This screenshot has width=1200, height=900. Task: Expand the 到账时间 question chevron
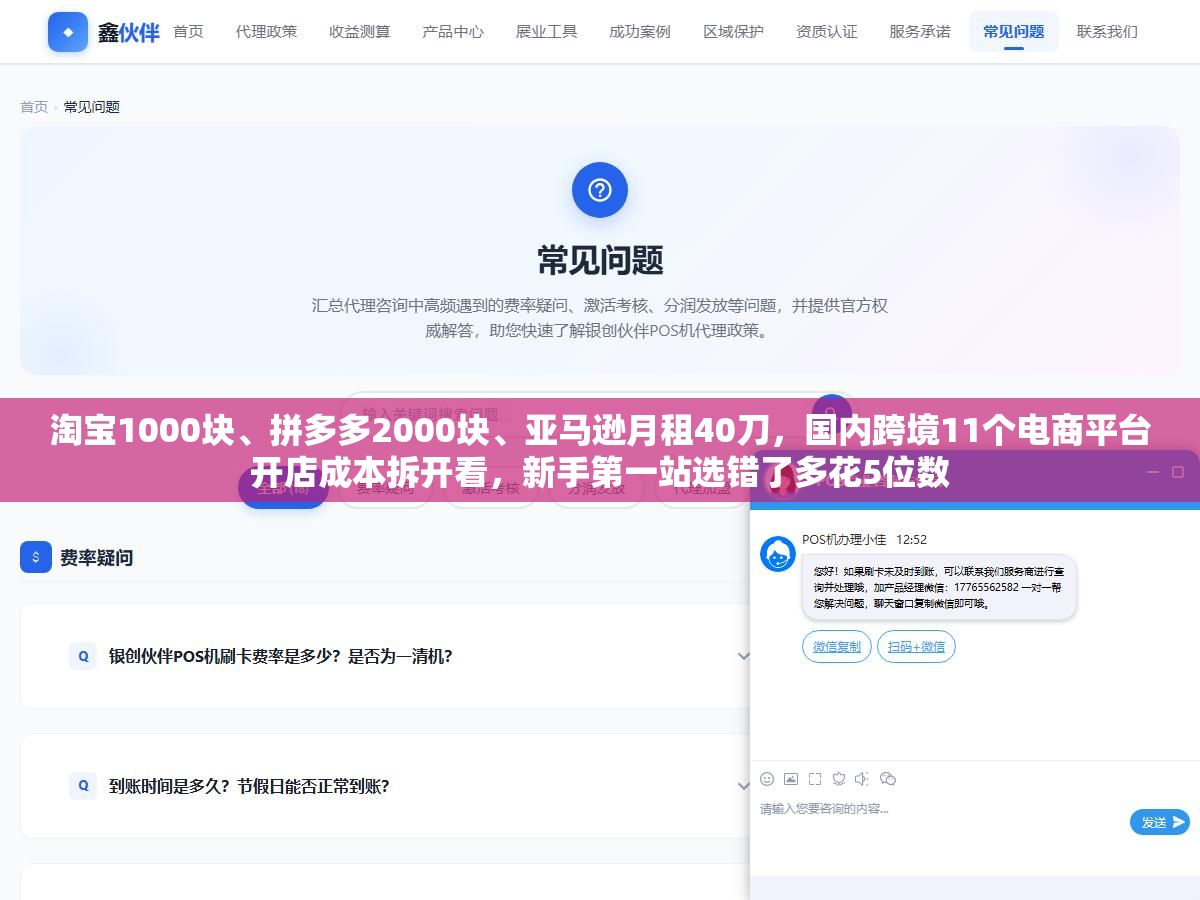743,786
